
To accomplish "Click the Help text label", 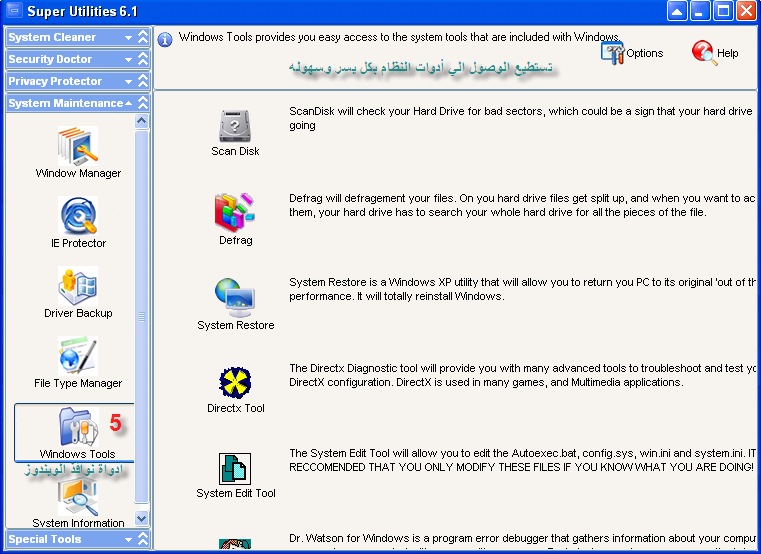I will pos(728,53).
